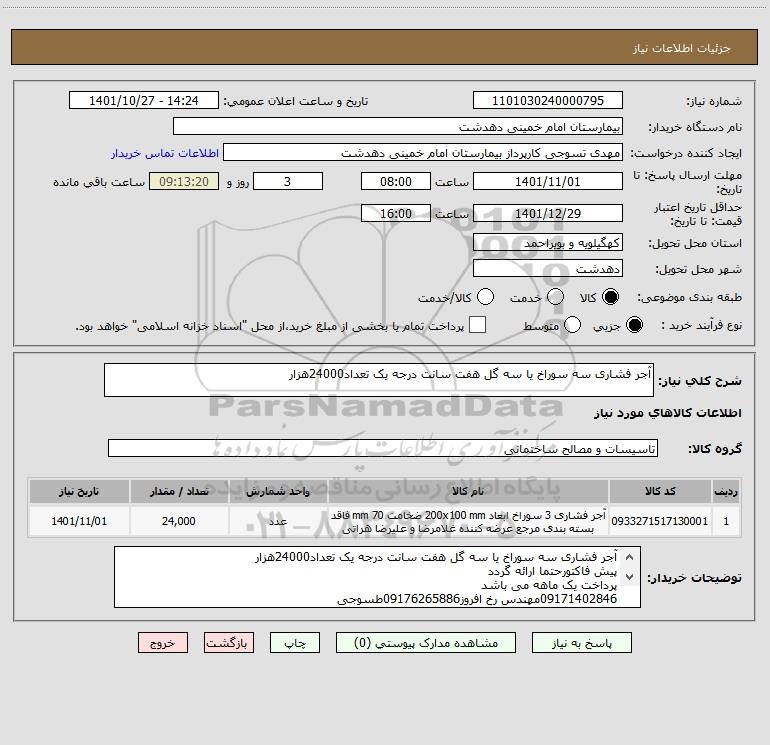This screenshot has width=770, height=745.
Task: Click product code 0933271517130001 cell
Action: point(660,521)
